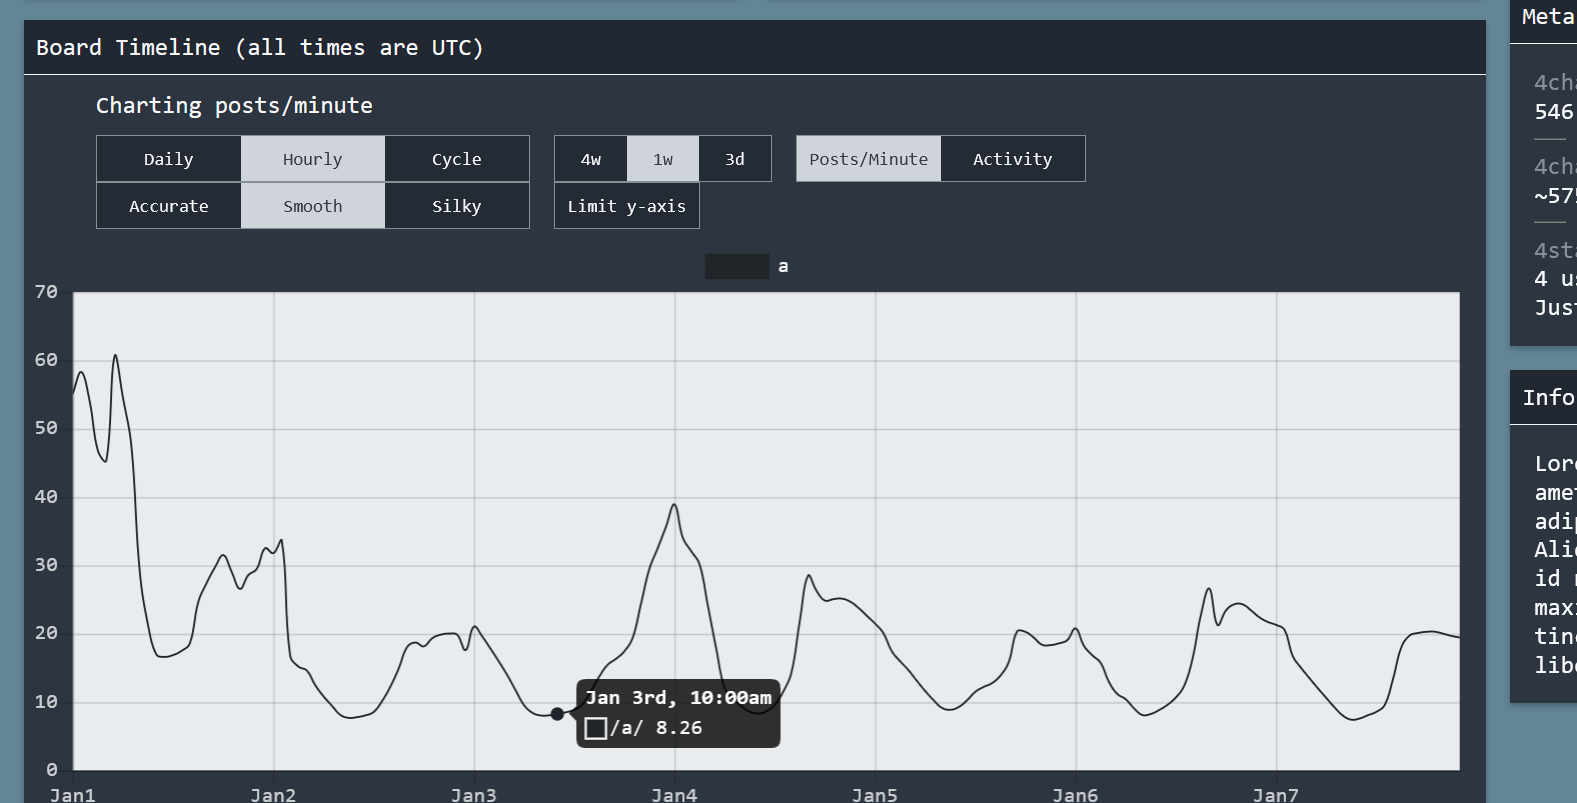Click the 60 y-axis label
Viewport: 1577px width, 803px height.
[x=46, y=360]
